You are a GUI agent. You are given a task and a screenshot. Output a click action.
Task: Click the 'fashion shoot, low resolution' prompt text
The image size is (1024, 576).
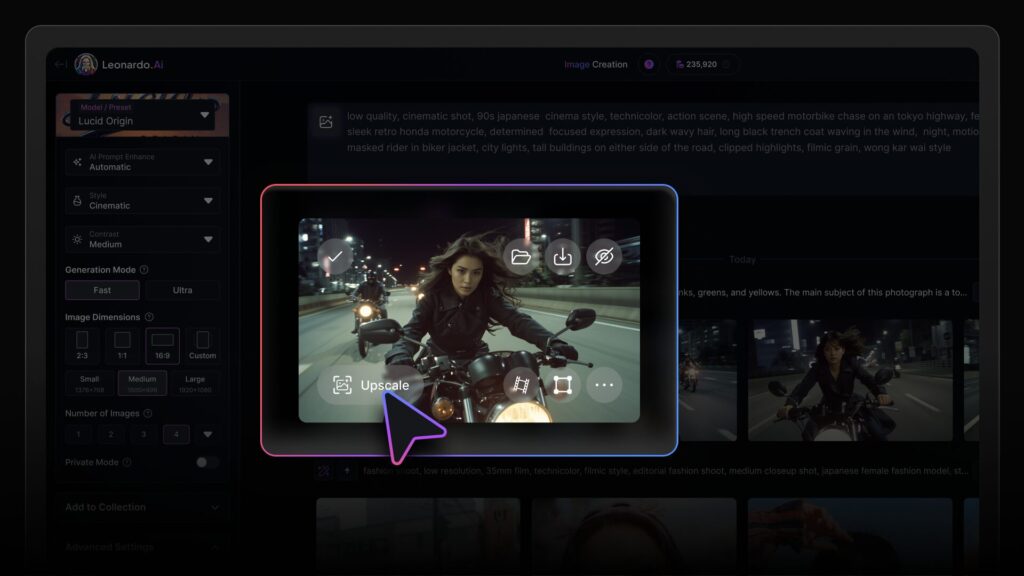(x=665, y=471)
